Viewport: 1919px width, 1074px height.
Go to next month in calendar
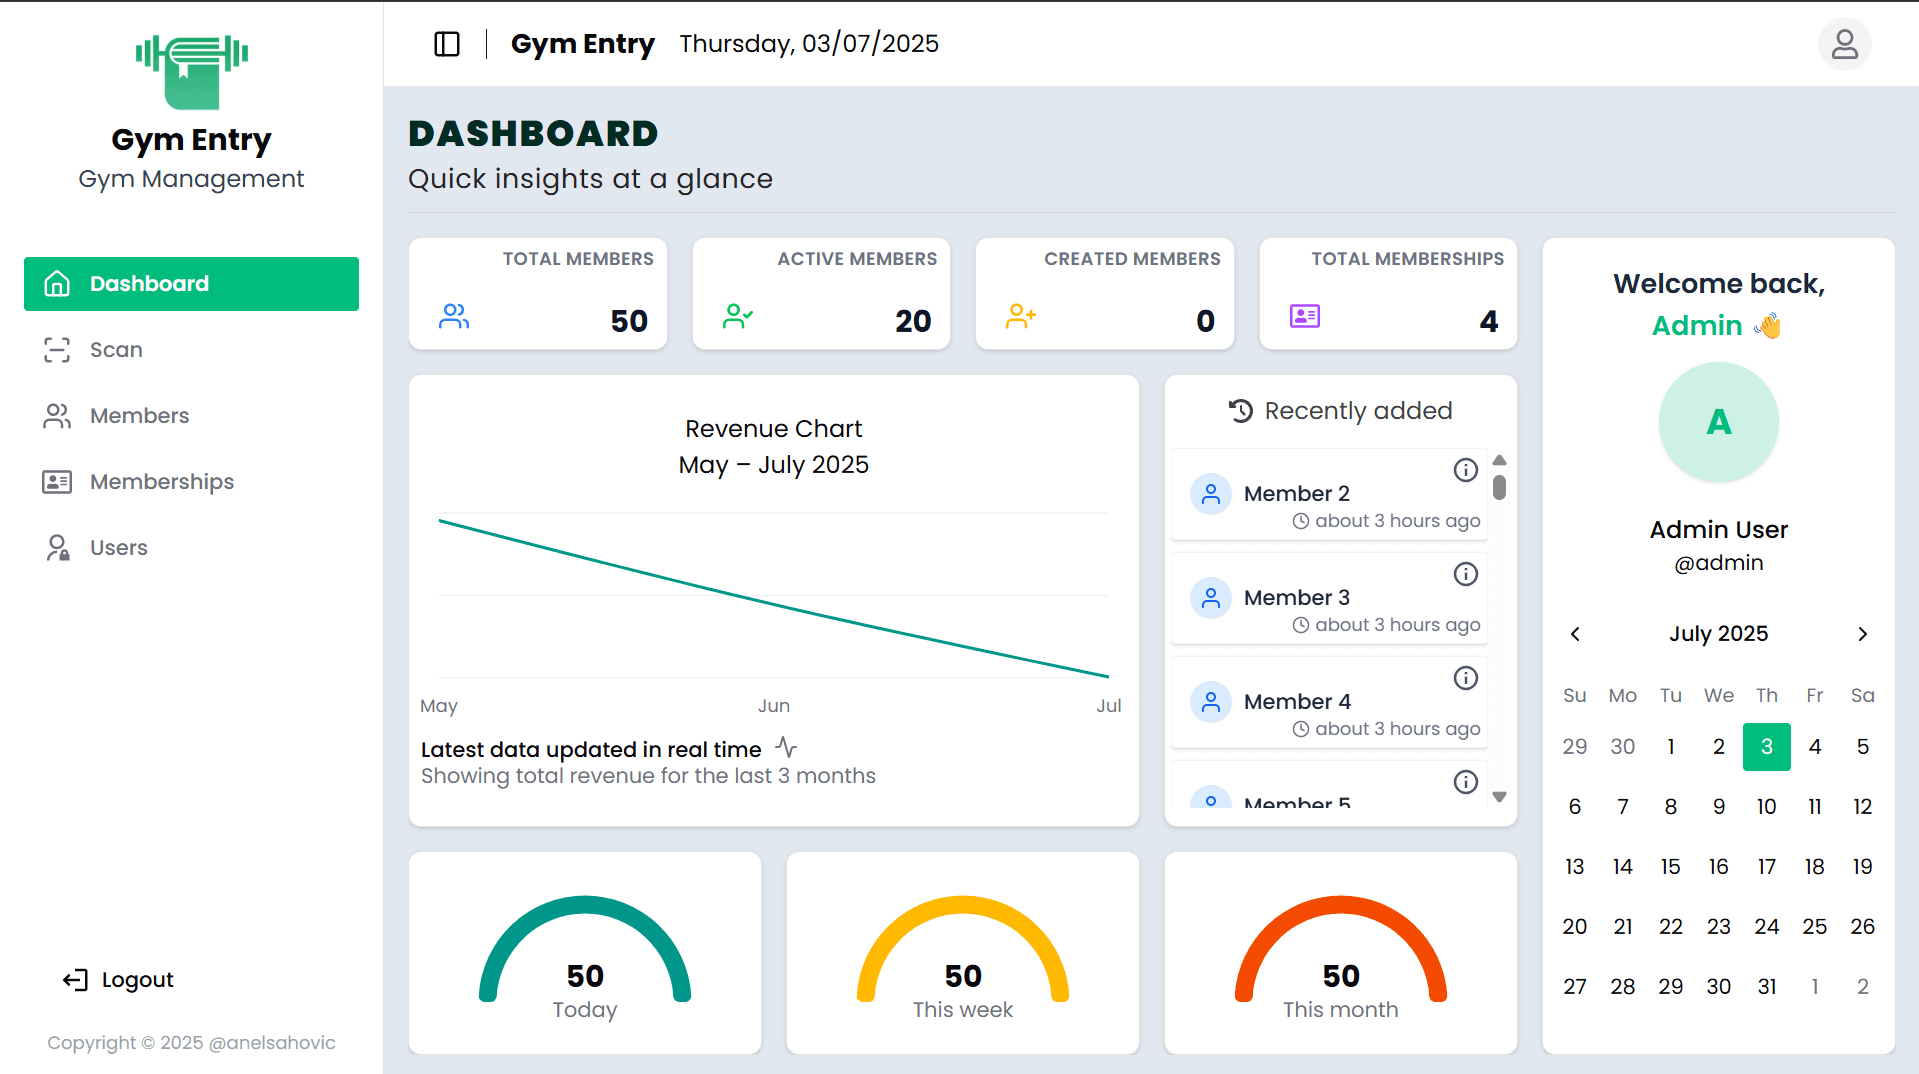[1862, 634]
